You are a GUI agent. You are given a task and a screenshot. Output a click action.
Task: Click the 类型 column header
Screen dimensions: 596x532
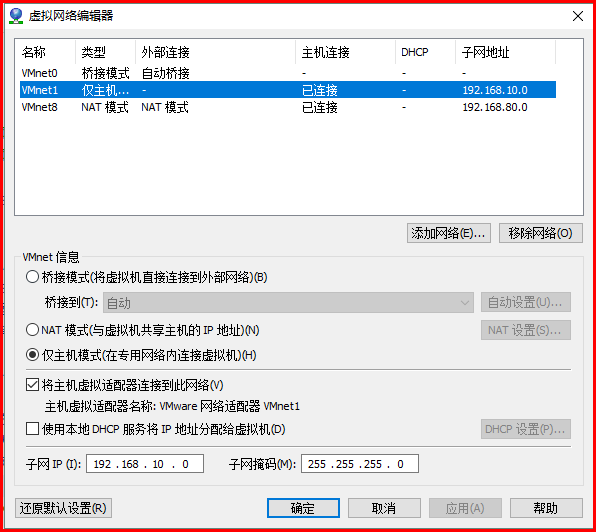click(105, 52)
